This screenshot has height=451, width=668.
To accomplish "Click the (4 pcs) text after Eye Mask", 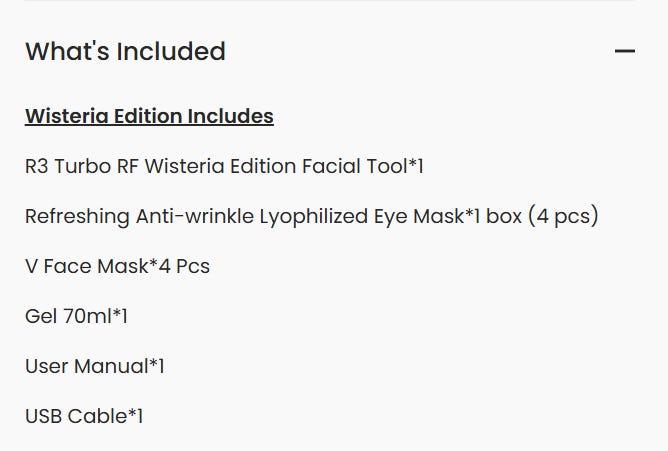I will (563, 216).
